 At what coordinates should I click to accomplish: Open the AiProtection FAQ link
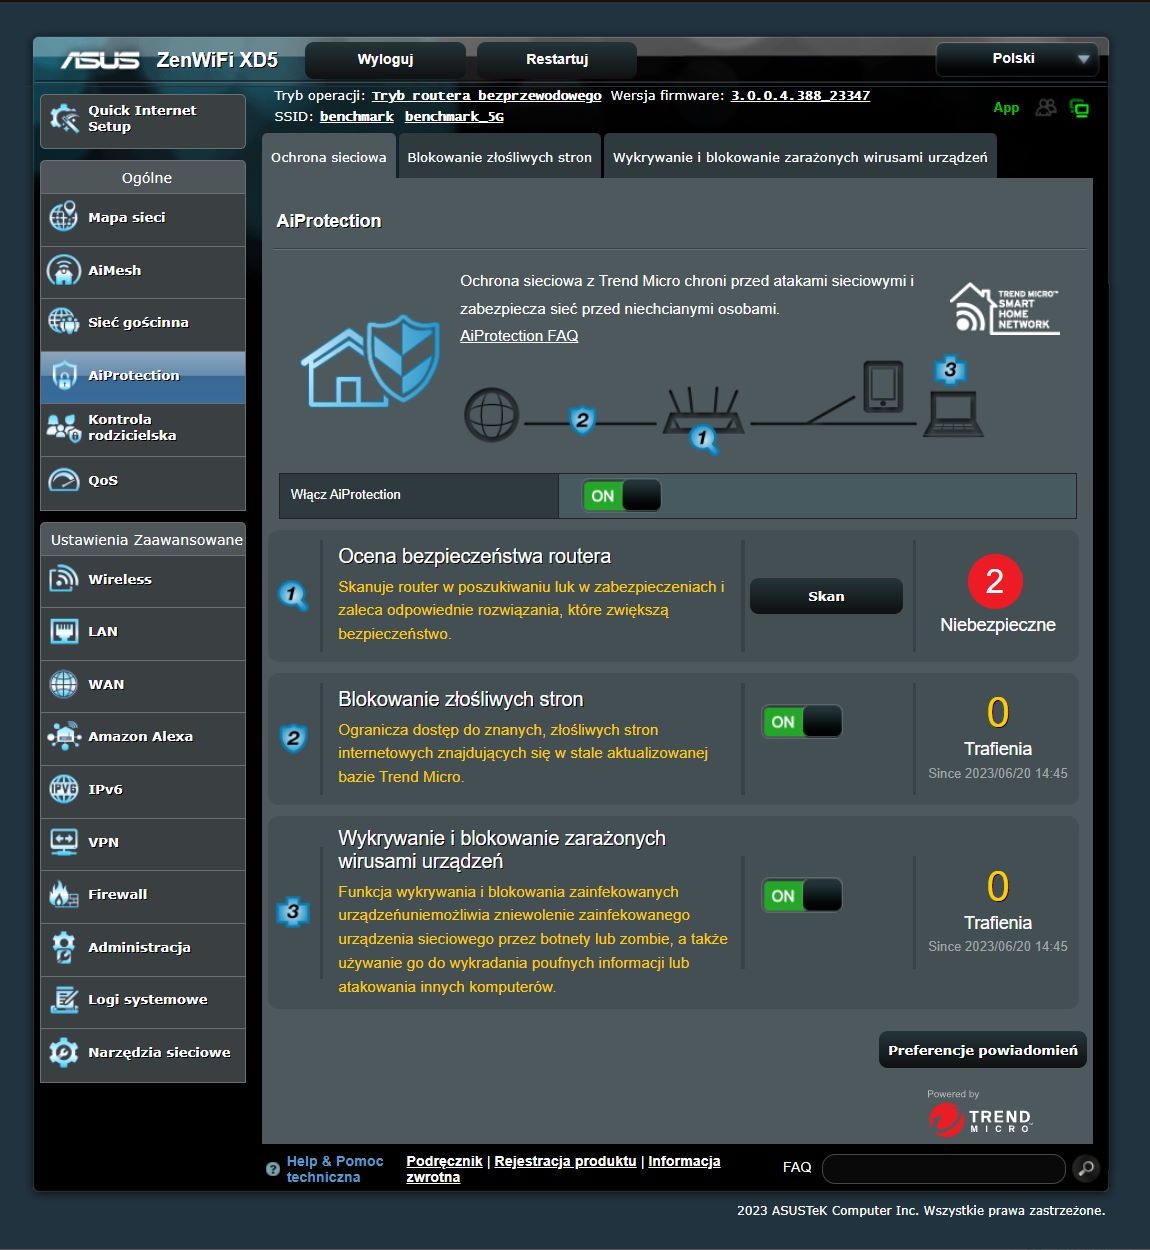tap(519, 336)
